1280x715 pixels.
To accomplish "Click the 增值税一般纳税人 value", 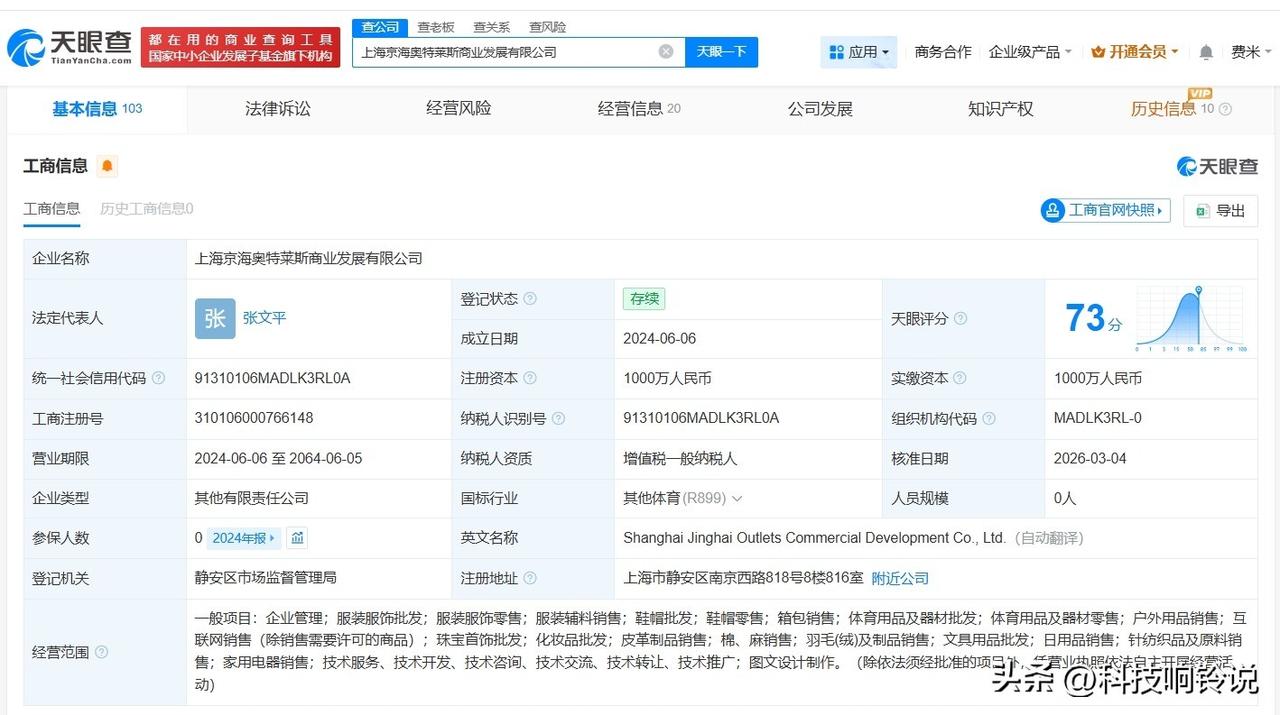I will tap(680, 458).
